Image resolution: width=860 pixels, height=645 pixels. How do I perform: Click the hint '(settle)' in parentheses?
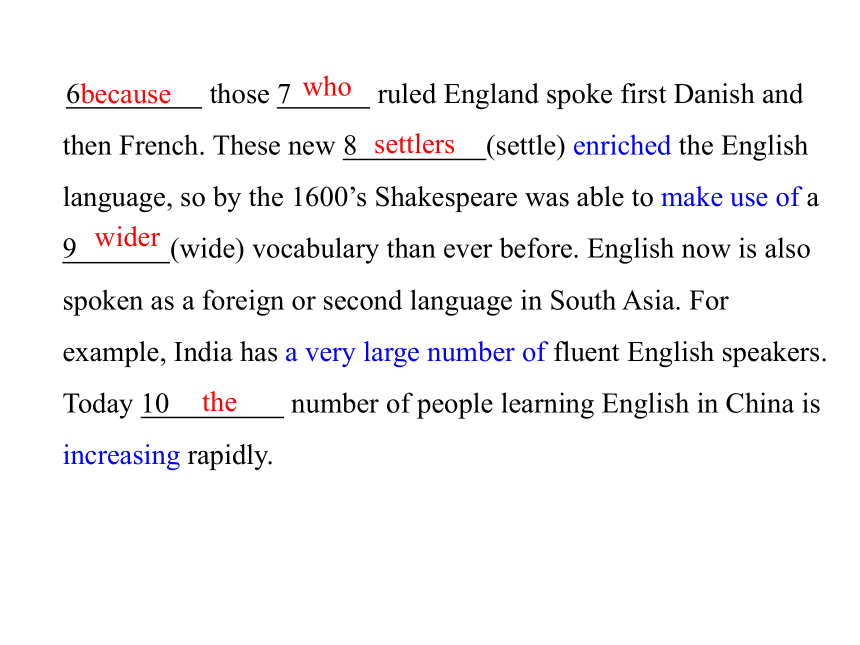(526, 146)
